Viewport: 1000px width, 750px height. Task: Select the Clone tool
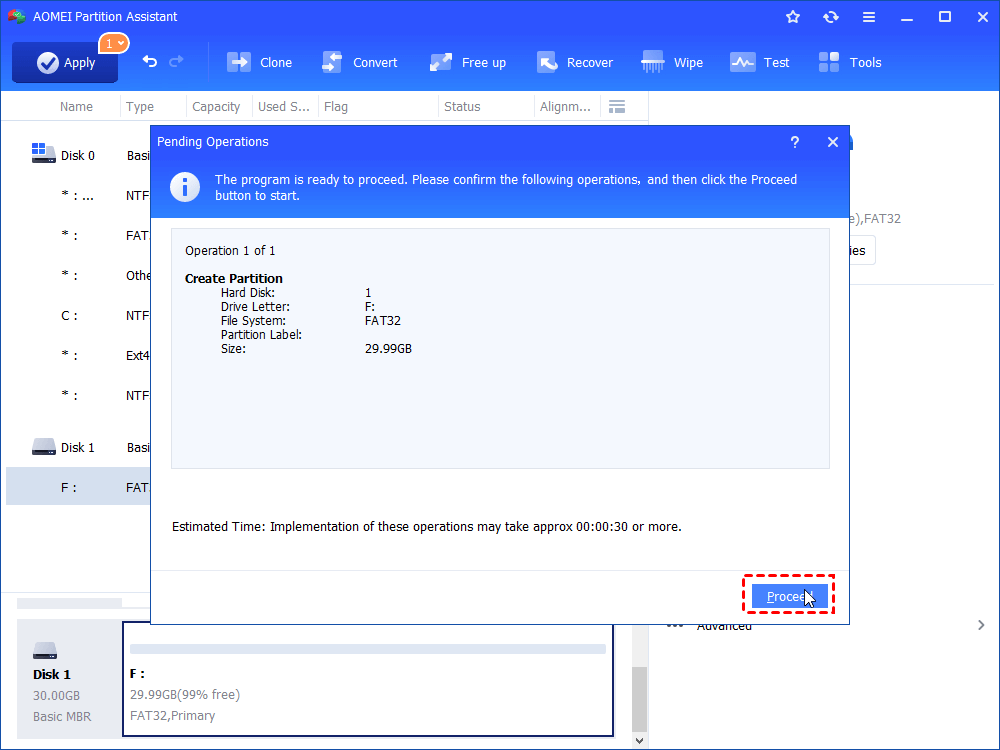tap(259, 62)
